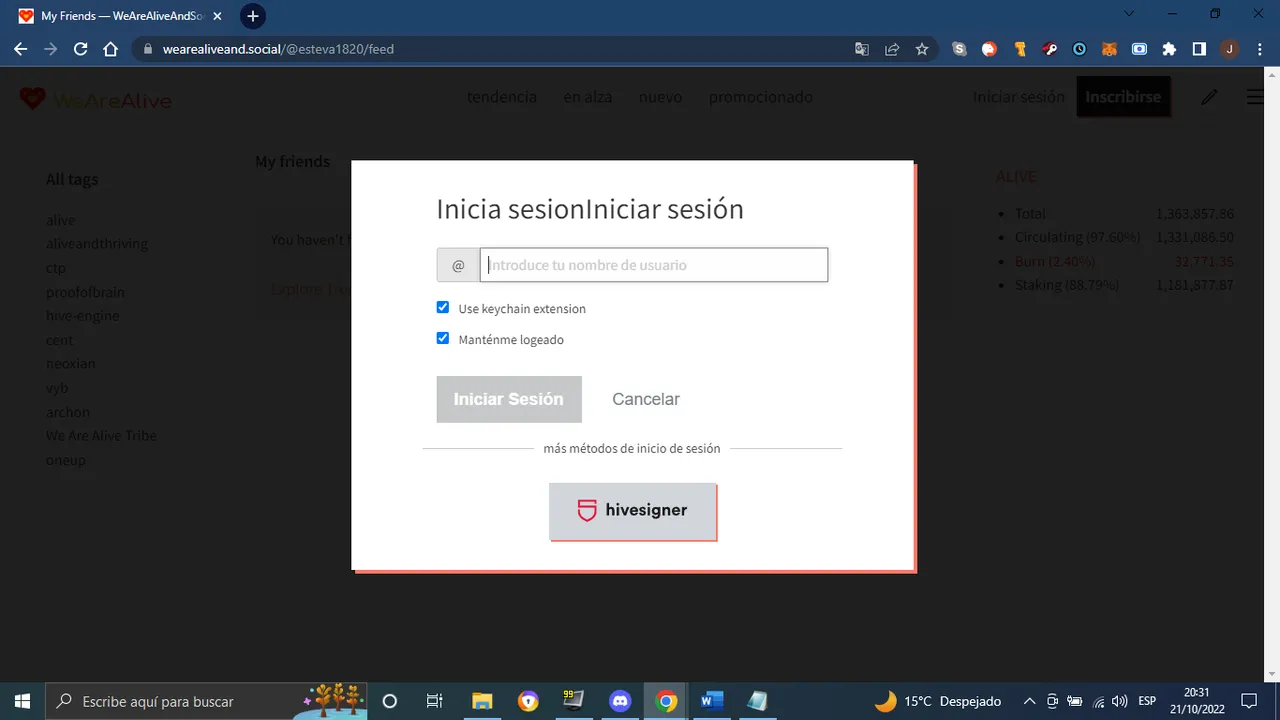1280x720 pixels.
Task: Click the address bar URL
Action: 278,49
